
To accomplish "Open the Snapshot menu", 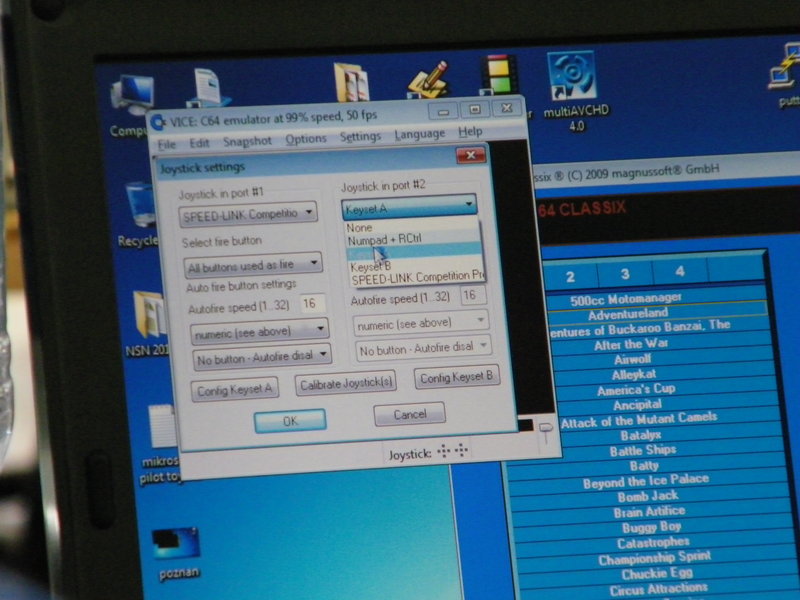I will (x=247, y=141).
